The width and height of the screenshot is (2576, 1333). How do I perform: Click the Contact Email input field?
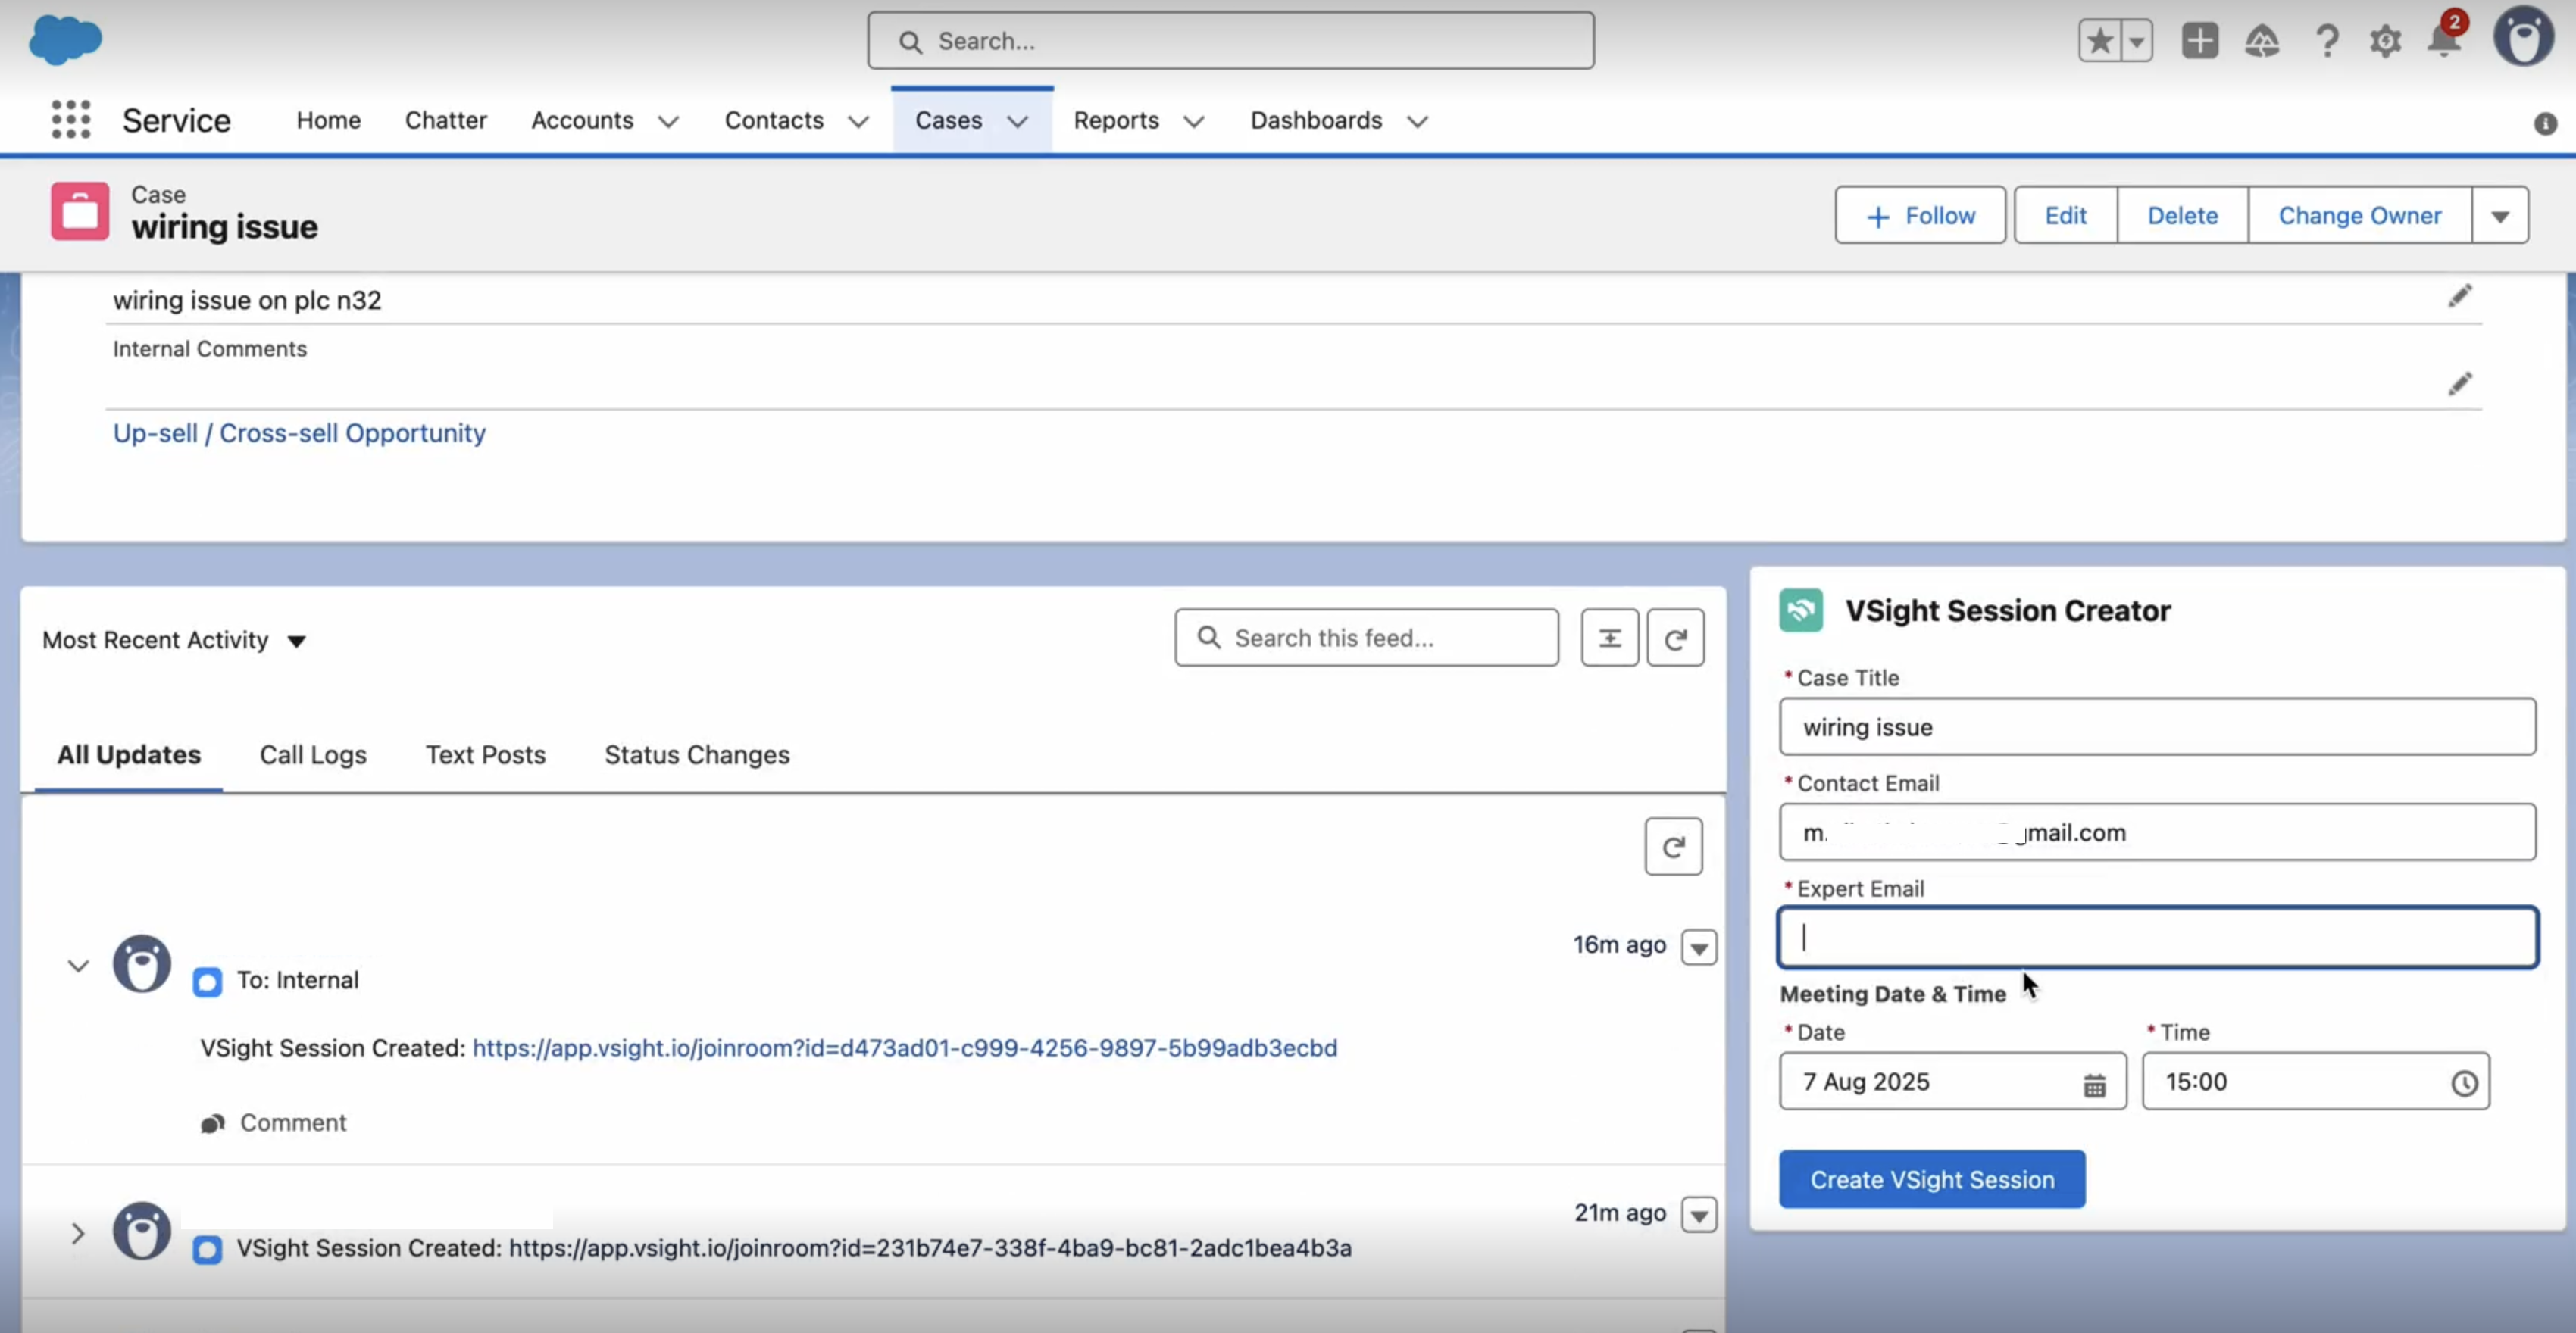coord(2157,832)
